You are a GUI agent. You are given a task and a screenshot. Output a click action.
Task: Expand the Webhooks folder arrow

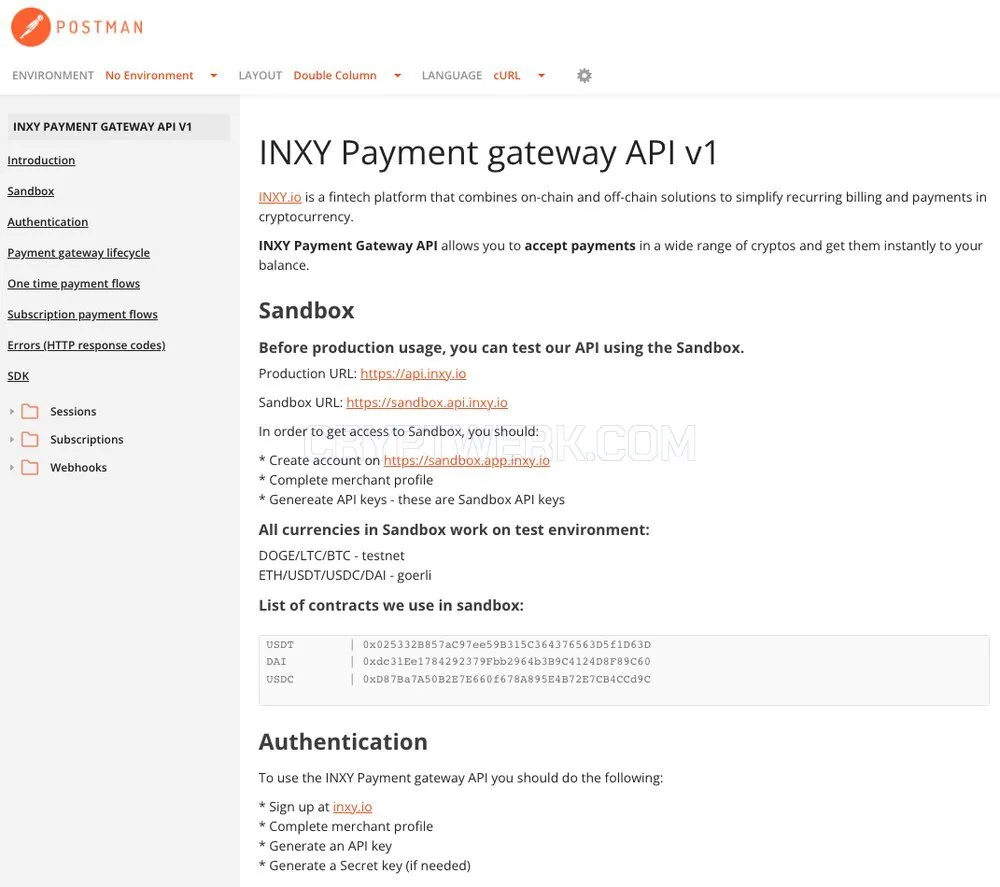(11, 467)
